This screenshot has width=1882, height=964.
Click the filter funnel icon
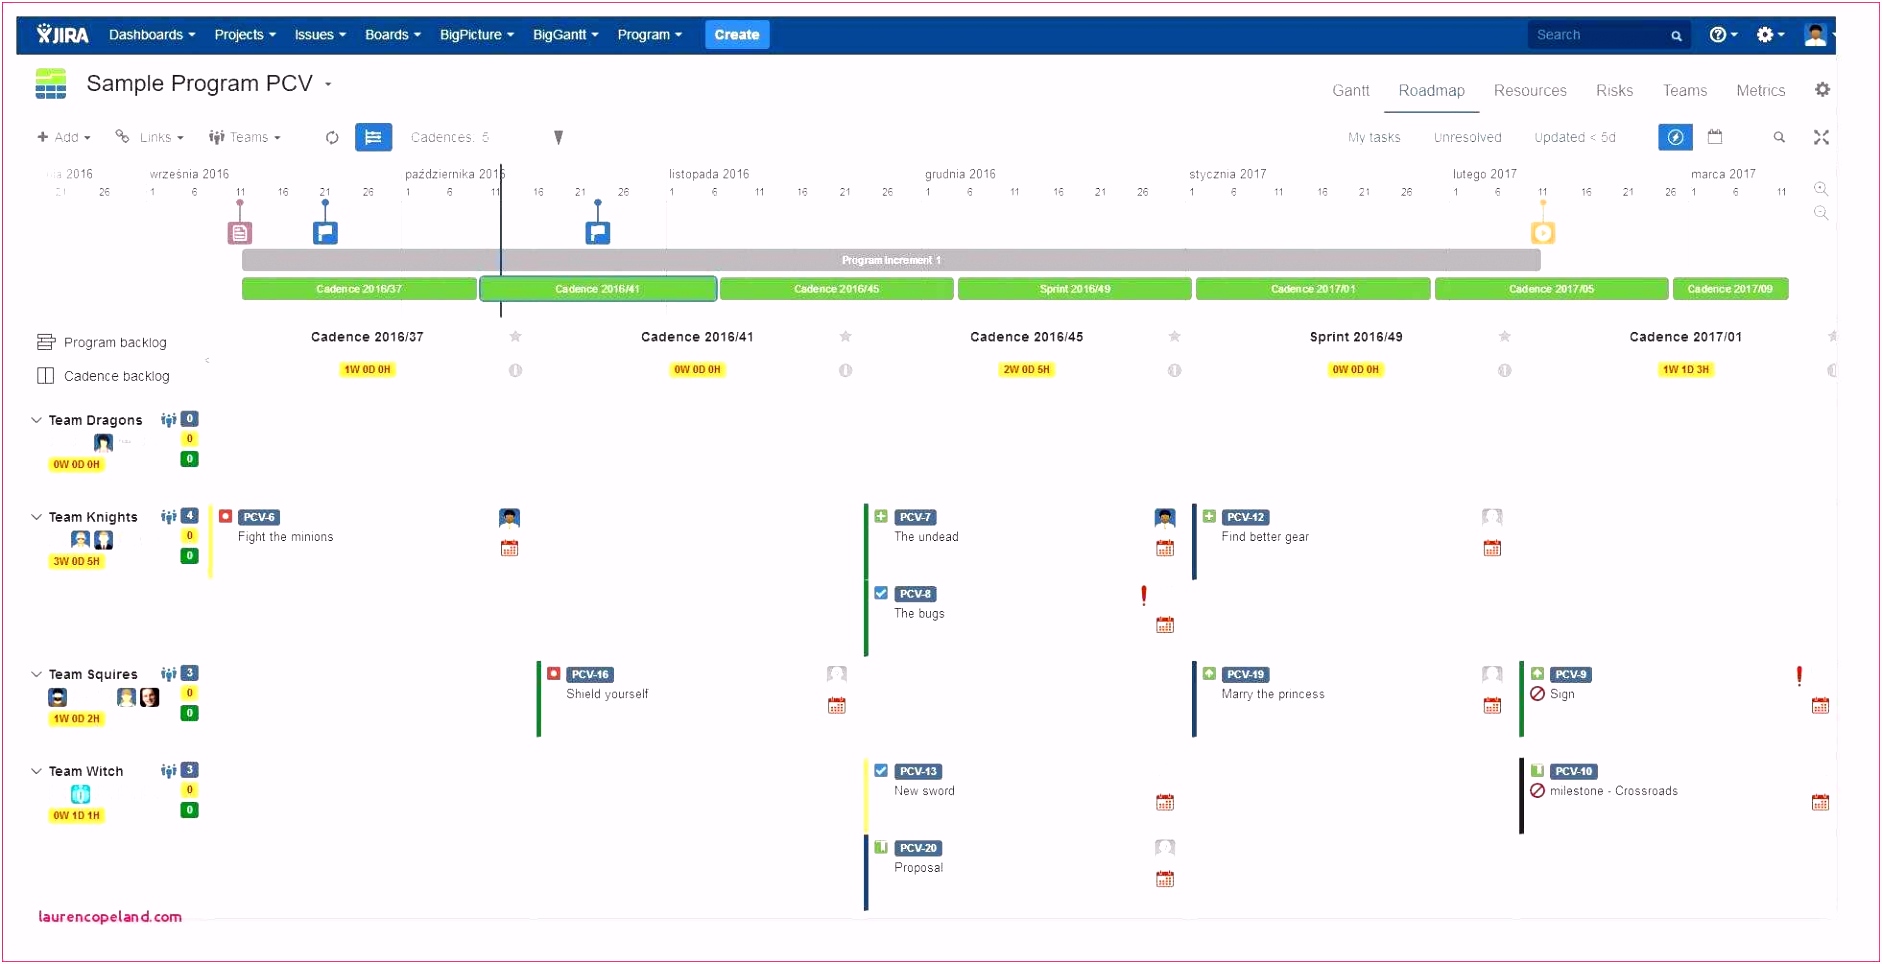click(558, 137)
